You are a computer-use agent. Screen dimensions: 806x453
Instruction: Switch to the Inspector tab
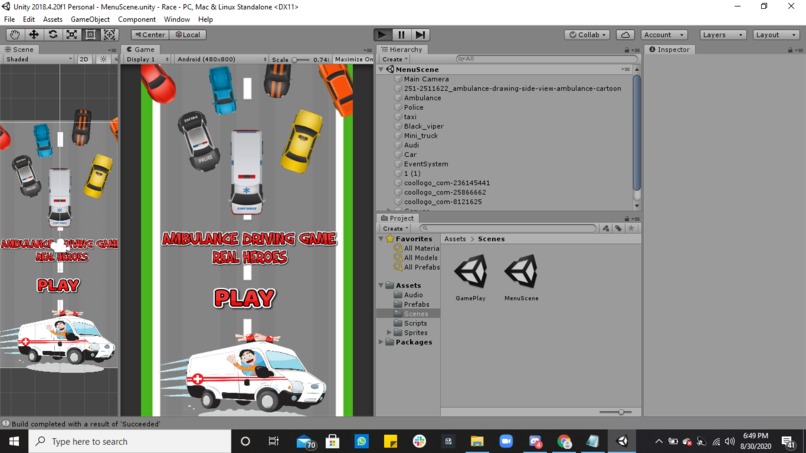pos(669,49)
